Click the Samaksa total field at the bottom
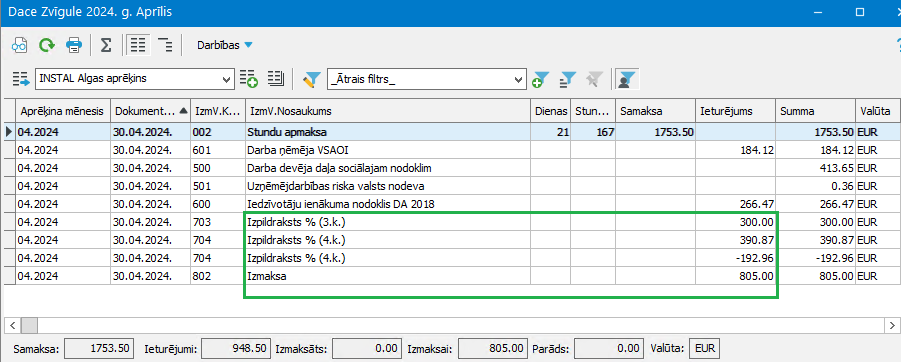The width and height of the screenshot is (901, 362). 99,348
